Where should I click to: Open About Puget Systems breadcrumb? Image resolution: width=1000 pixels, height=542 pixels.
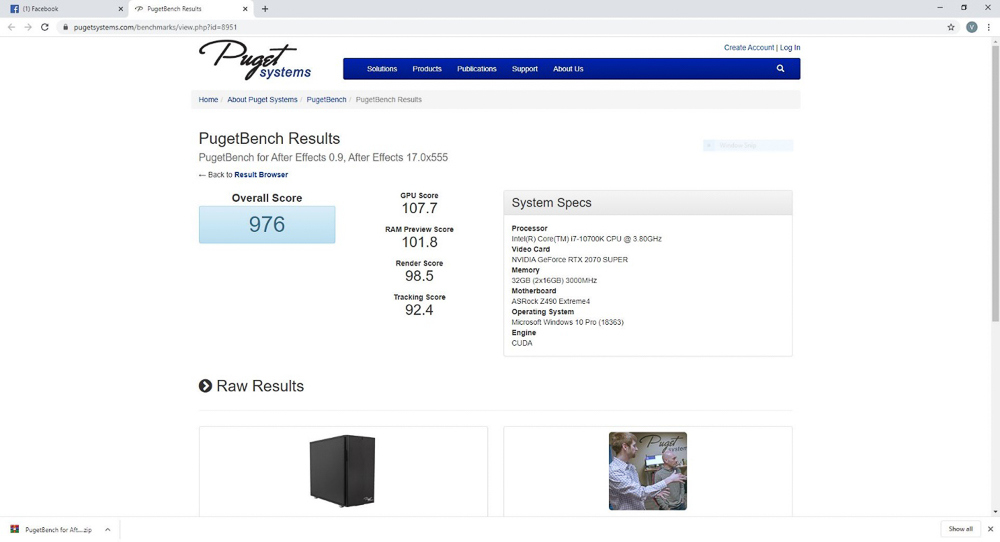[x=262, y=99]
